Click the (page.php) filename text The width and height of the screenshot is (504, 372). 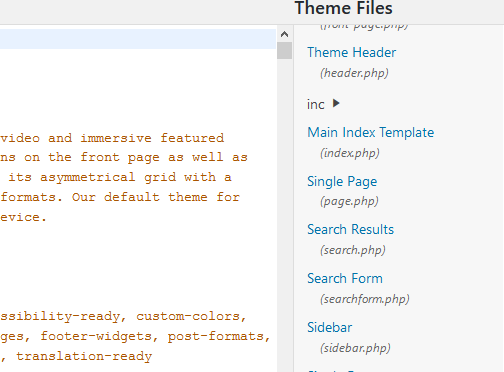(349, 201)
